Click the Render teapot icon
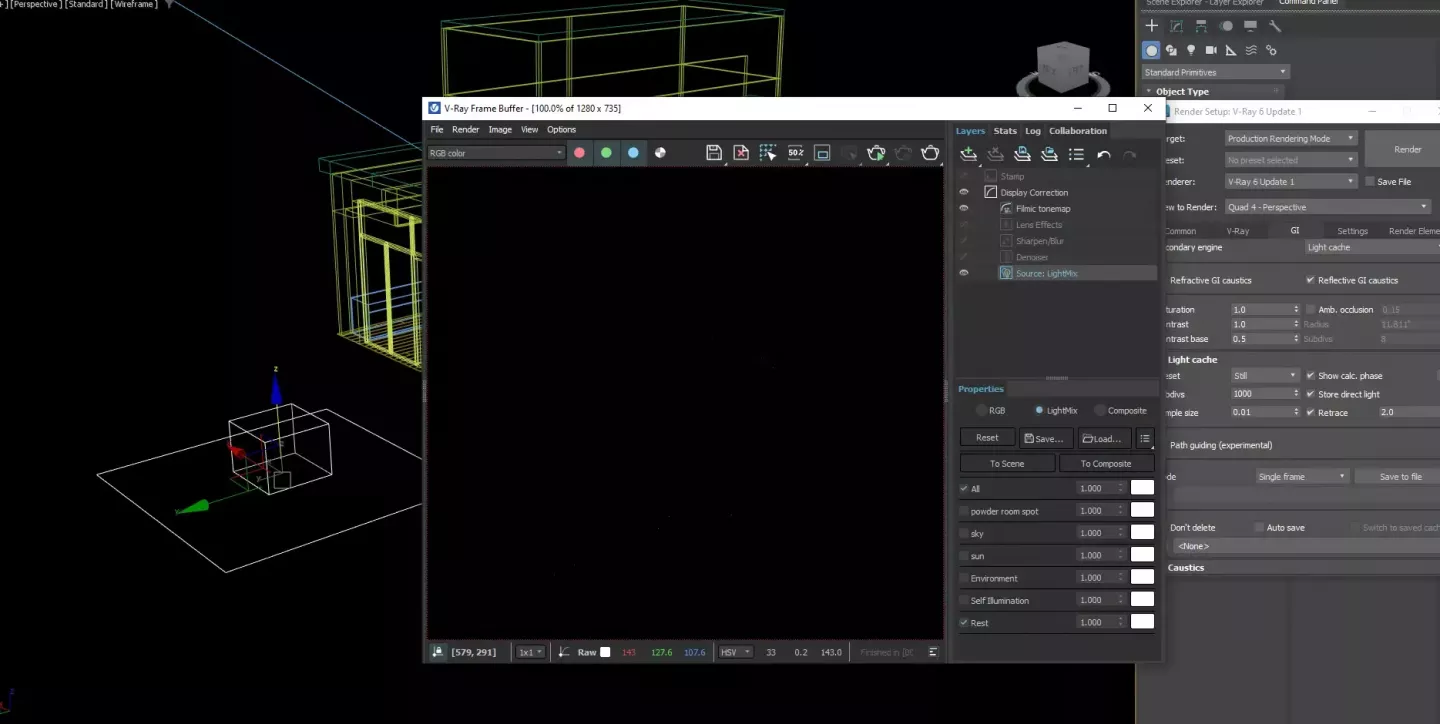This screenshot has width=1440, height=724. pyautogui.click(x=930, y=153)
